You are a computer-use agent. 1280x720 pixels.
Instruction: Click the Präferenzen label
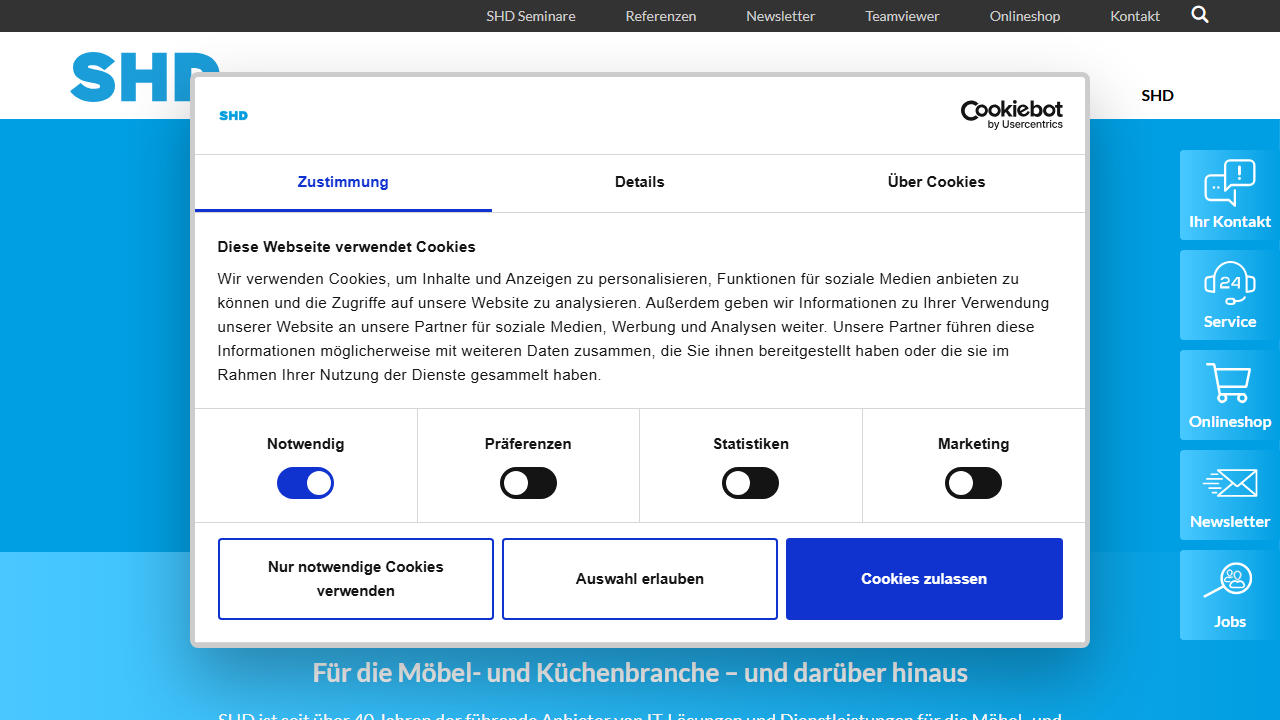pyautogui.click(x=528, y=444)
